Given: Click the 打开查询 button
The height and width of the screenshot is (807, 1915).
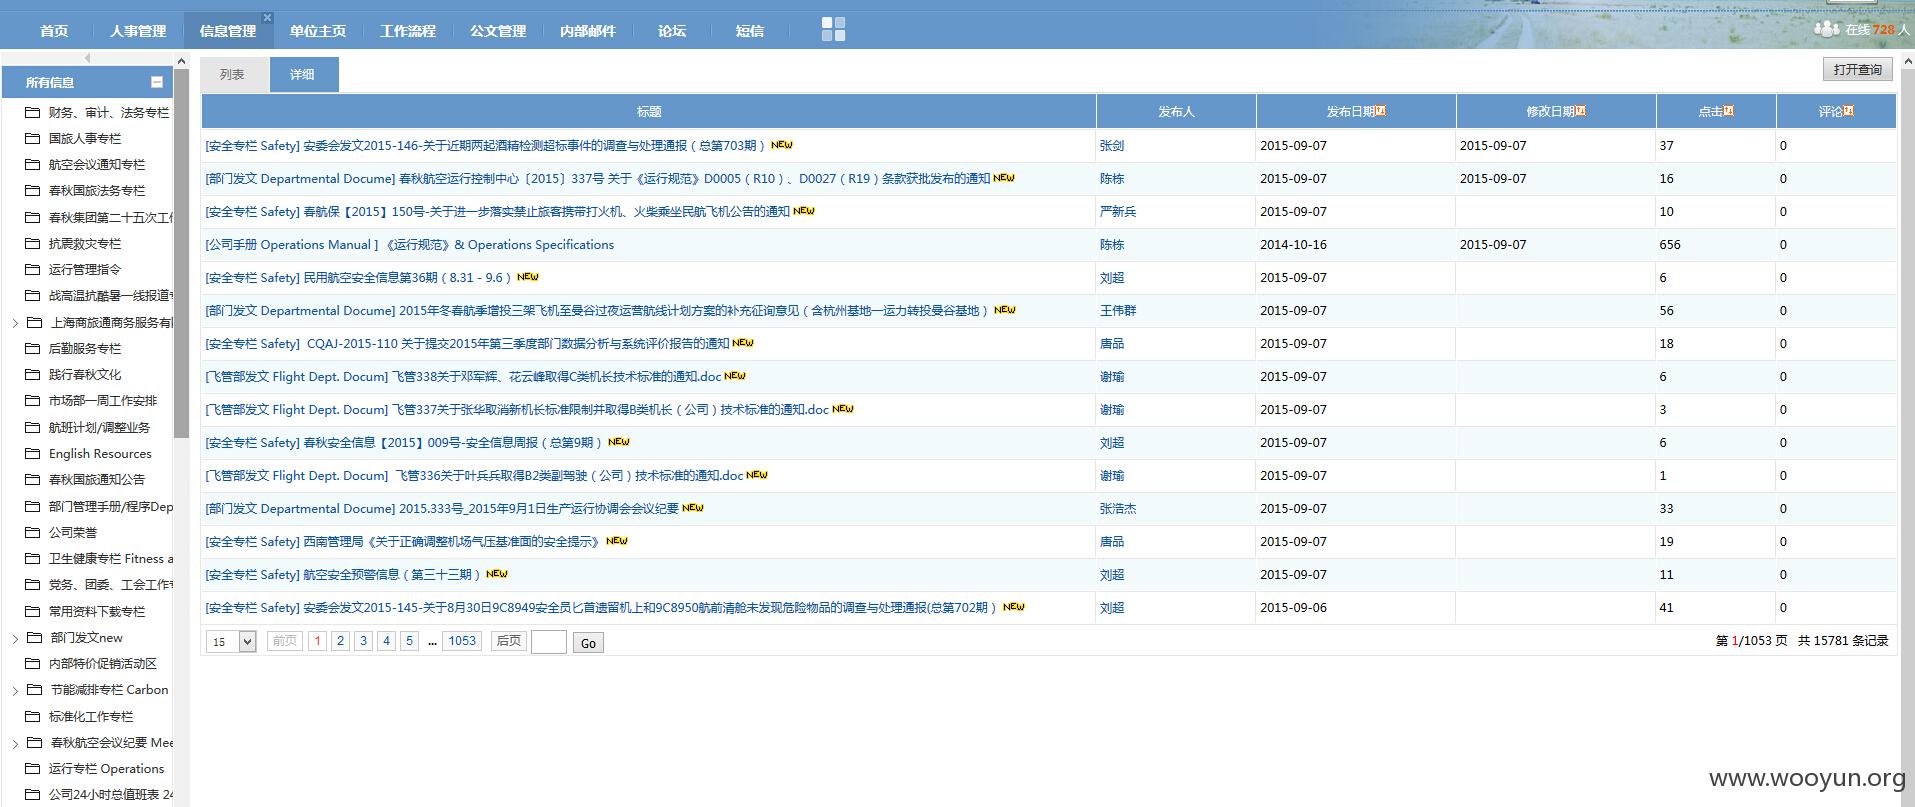Looking at the screenshot, I should 1857,69.
